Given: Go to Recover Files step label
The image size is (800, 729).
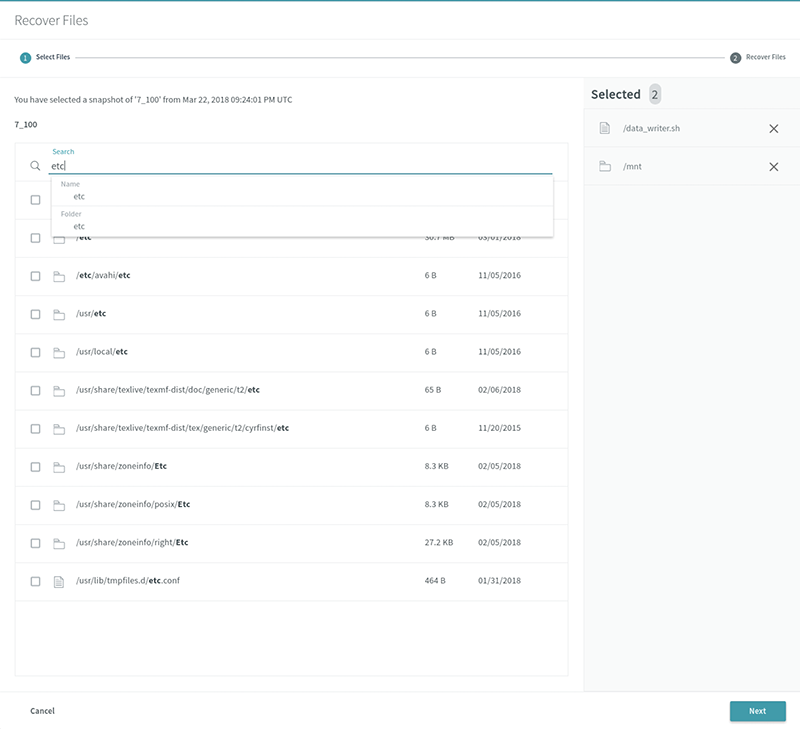Looking at the screenshot, I should point(765,57).
